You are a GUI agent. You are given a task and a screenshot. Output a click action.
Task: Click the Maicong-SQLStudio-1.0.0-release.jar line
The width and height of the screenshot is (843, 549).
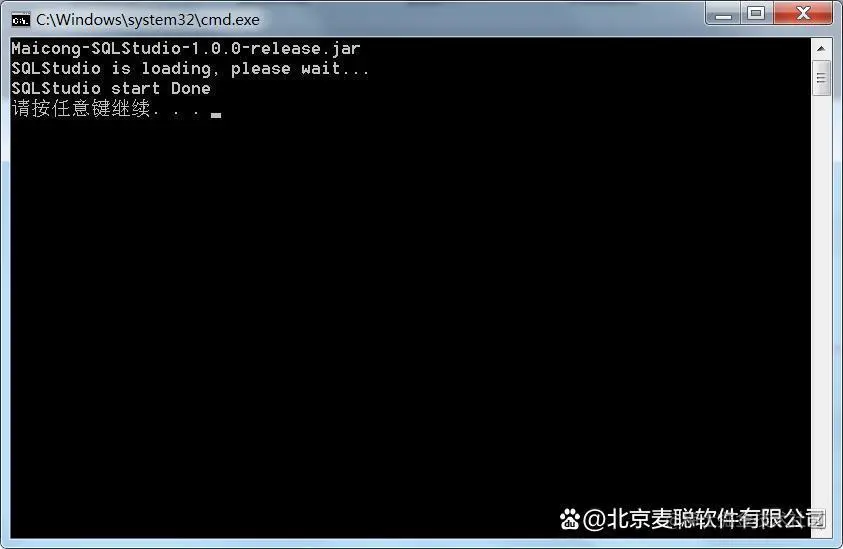pos(185,48)
